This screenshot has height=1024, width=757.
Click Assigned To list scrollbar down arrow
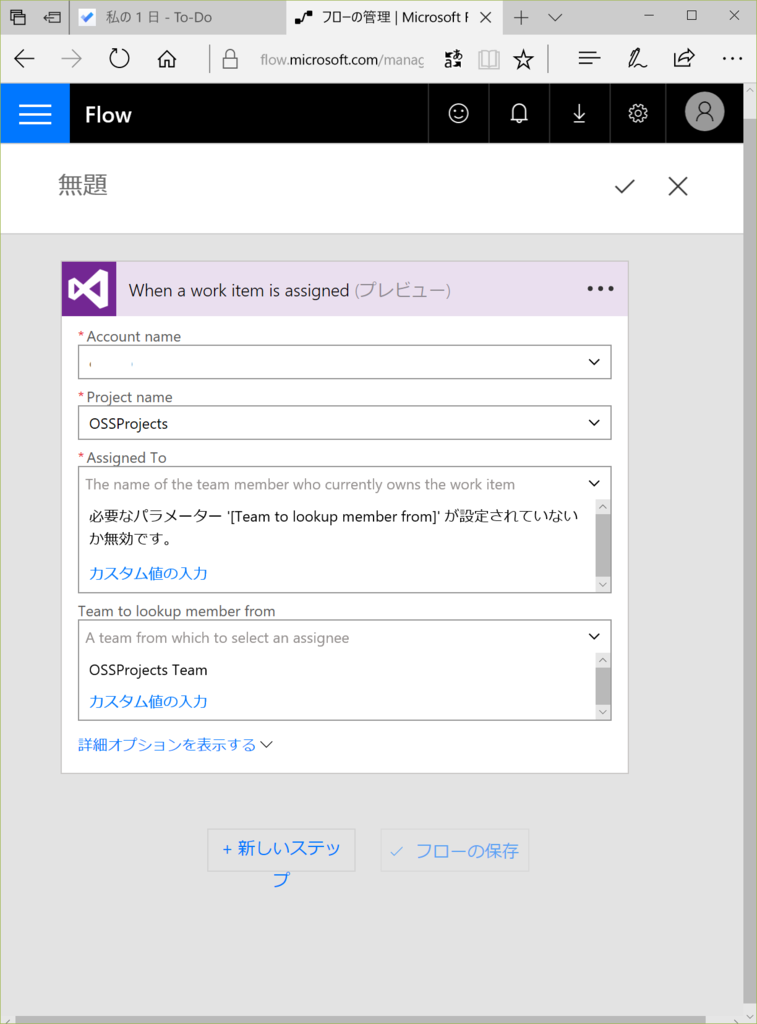(603, 584)
